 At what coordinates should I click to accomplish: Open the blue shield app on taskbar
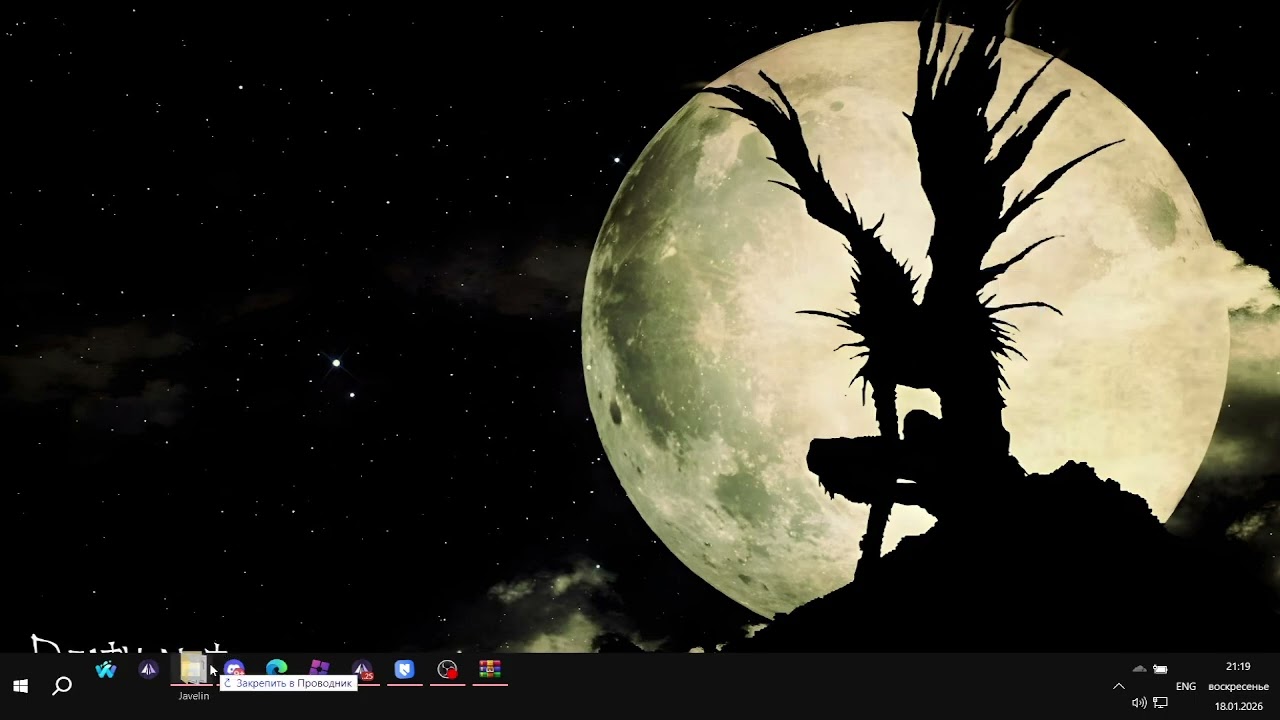tap(404, 670)
